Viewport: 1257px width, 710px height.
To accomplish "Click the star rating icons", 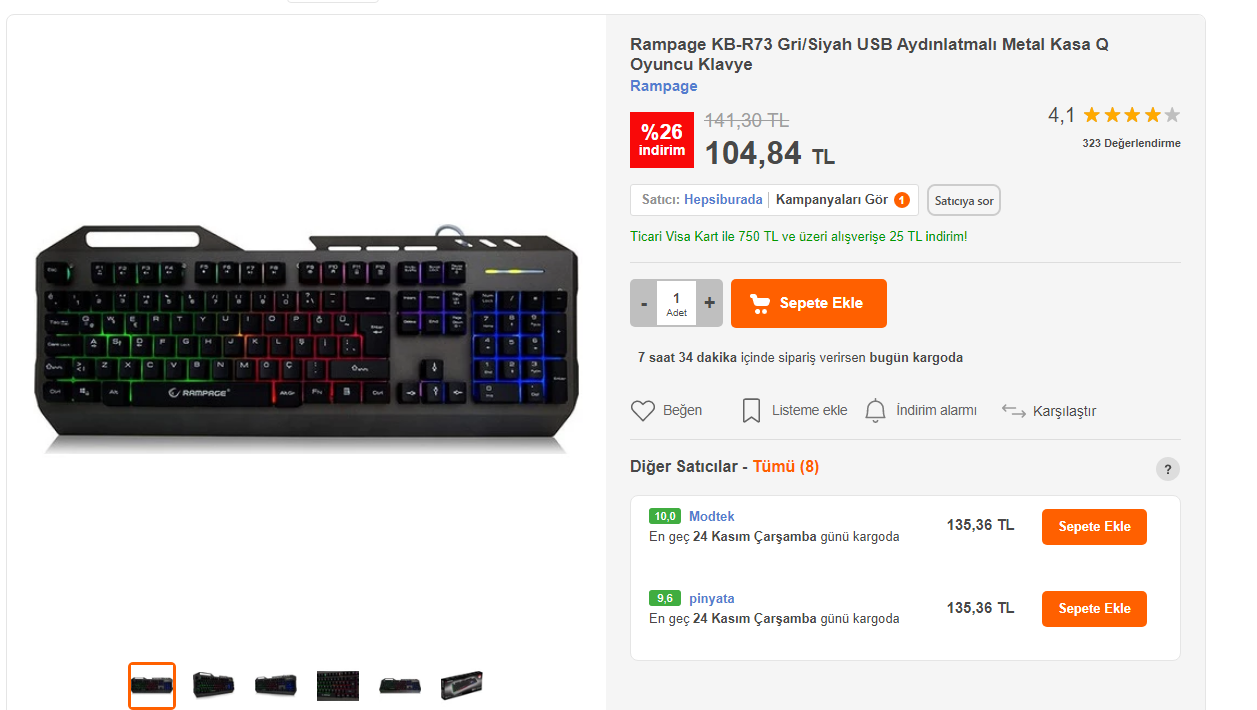I will tap(1131, 115).
